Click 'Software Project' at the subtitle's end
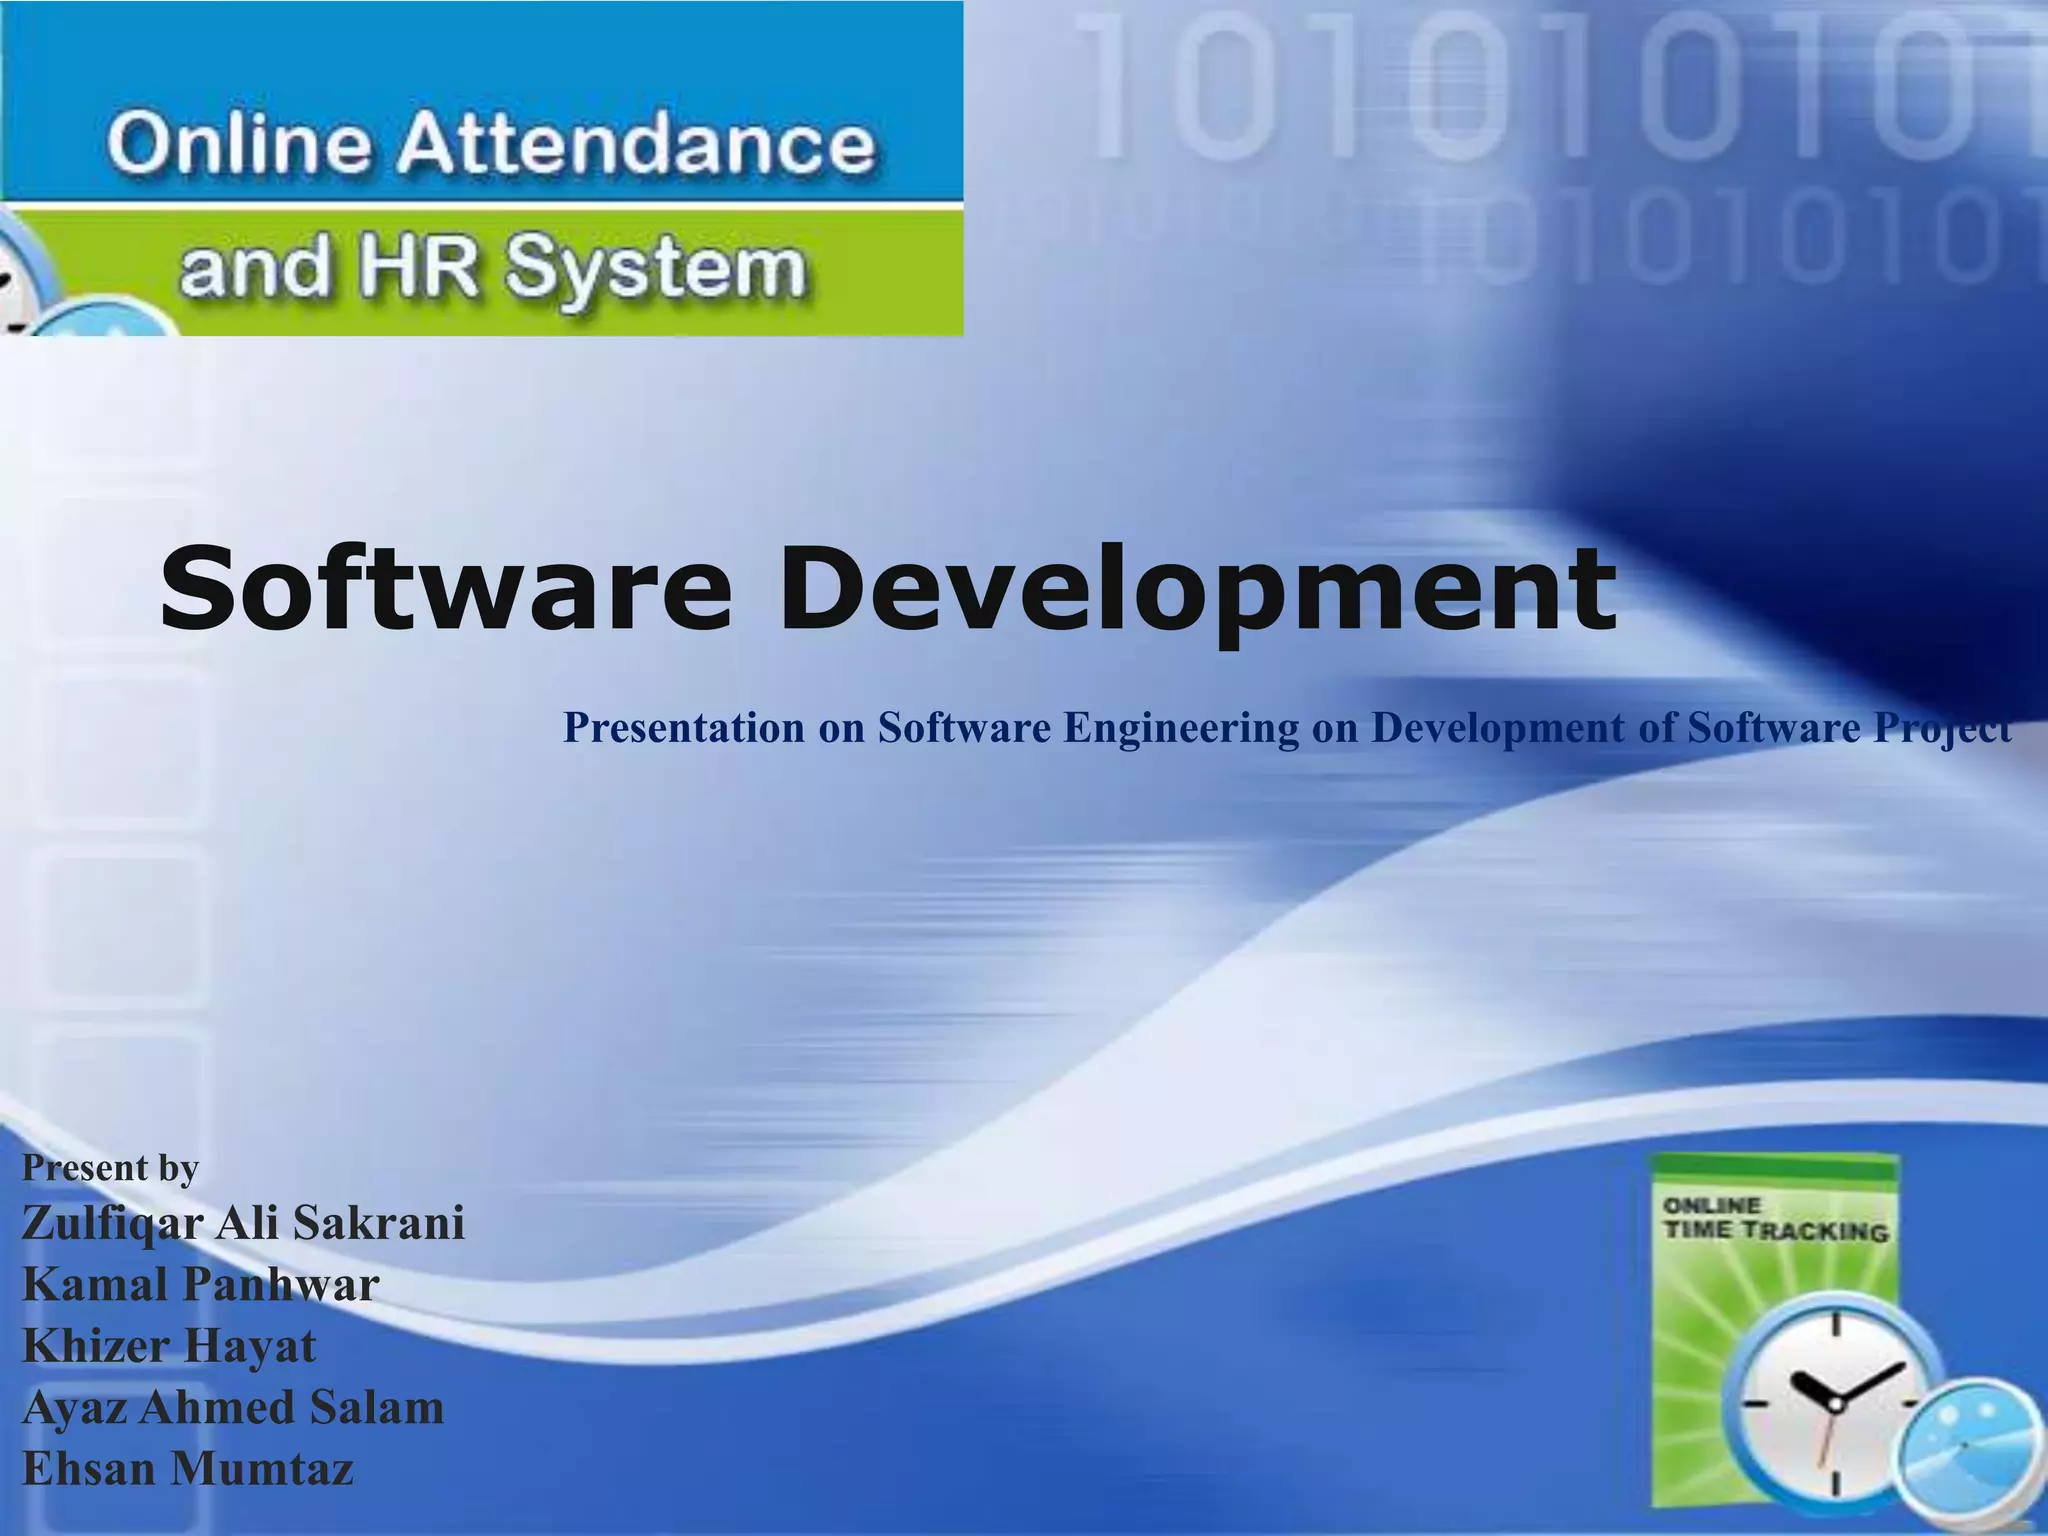2048x1536 pixels. pos(1850,727)
